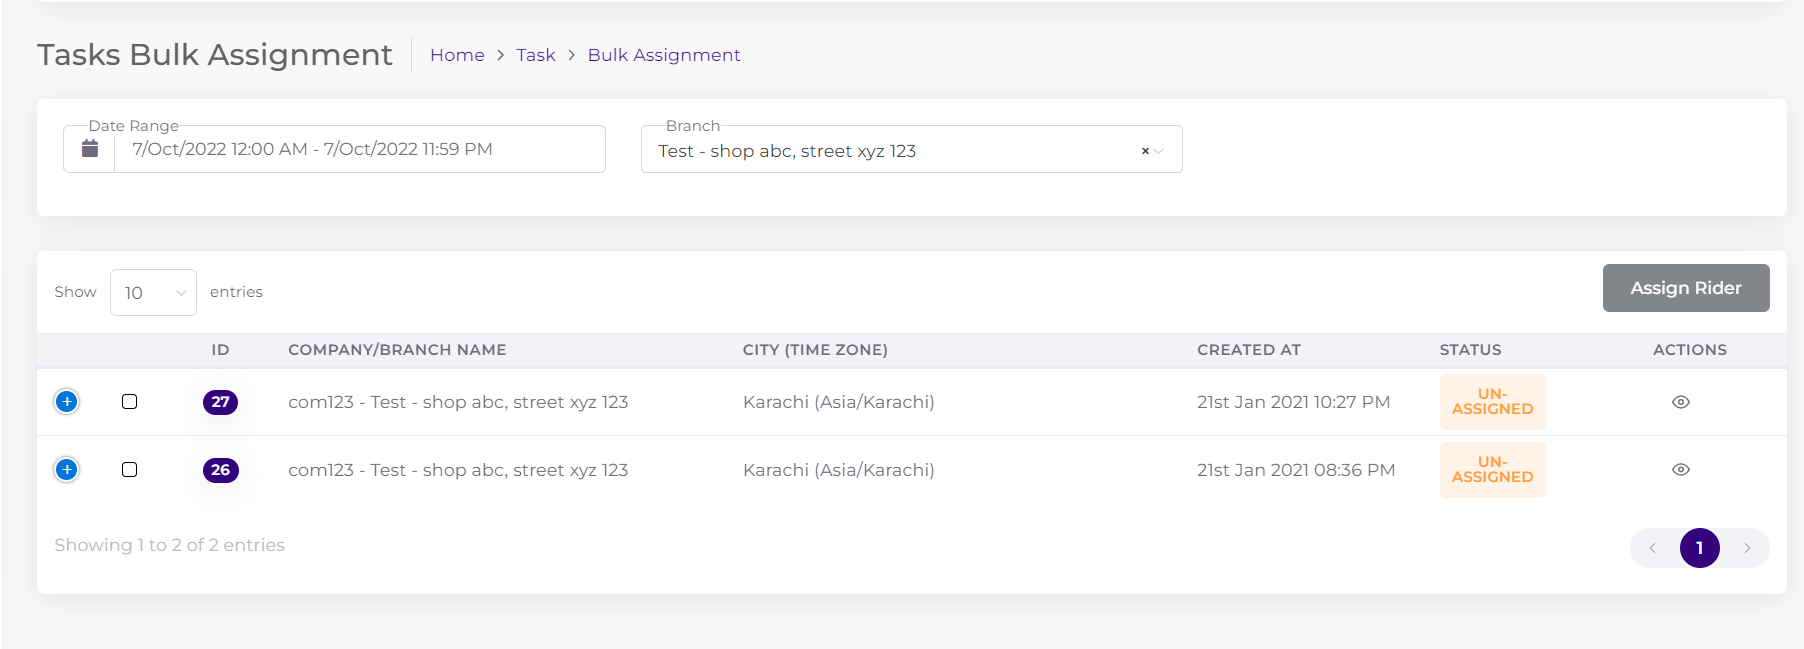Go to next page arrow
The image size is (1804, 649).
(x=1747, y=548)
